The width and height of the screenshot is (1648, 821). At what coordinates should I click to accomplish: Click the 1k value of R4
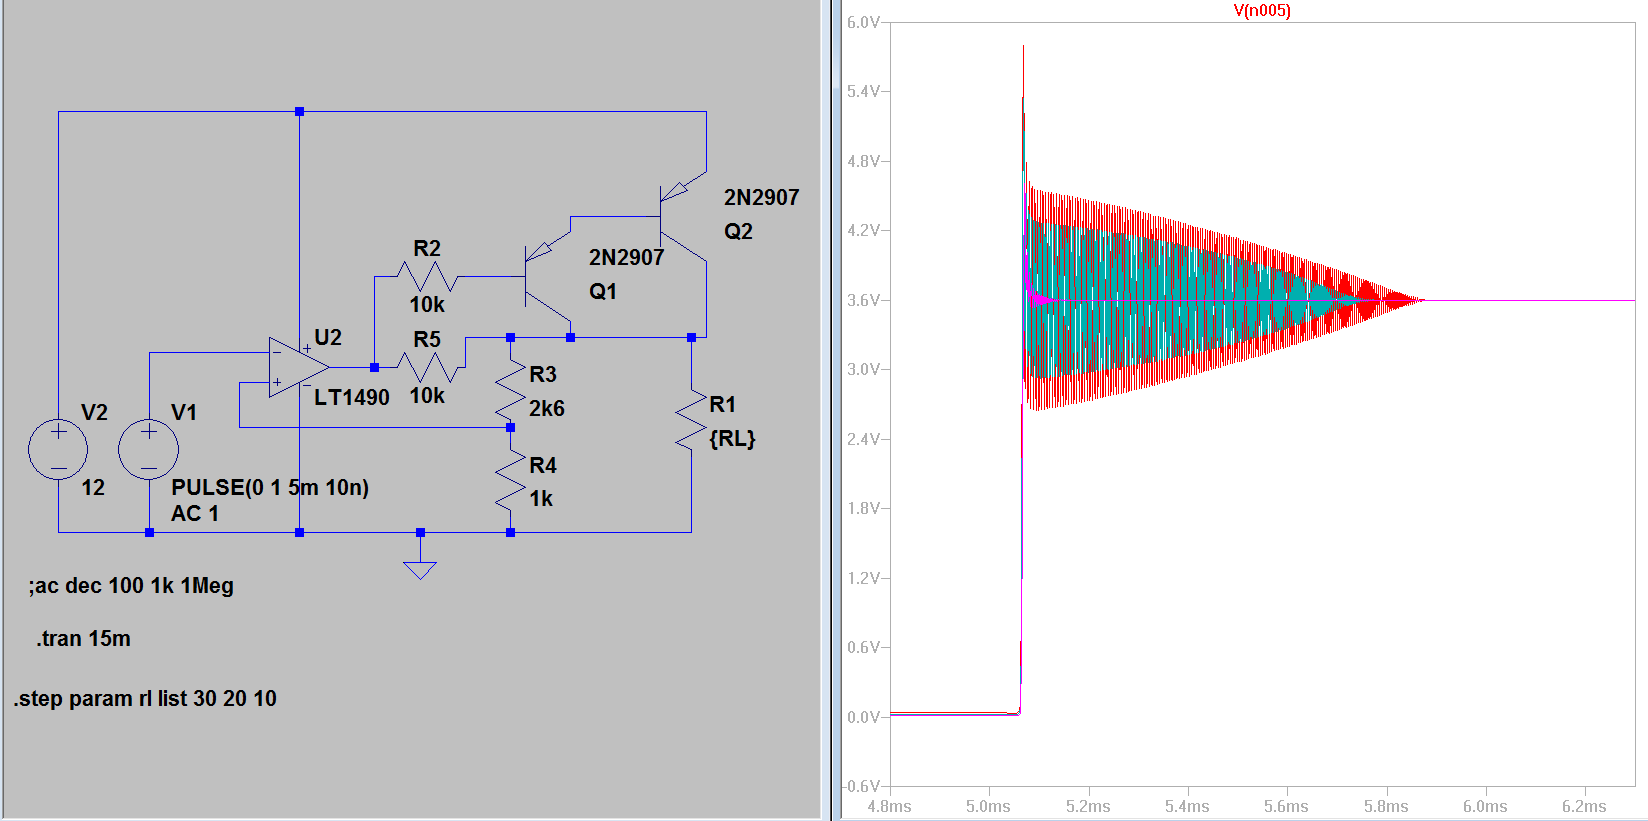(541, 498)
